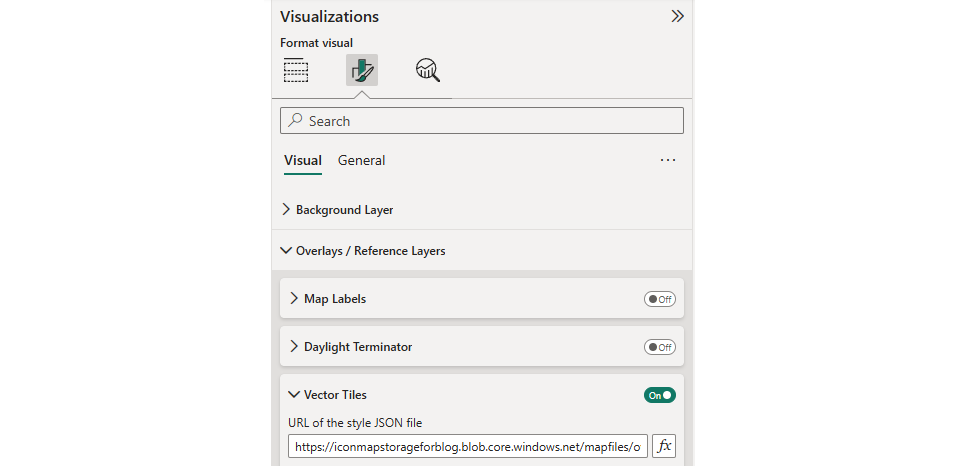Screen dimensions: 960x466
Task: Enable the Daylight Terminator toggle
Action: (x=660, y=347)
